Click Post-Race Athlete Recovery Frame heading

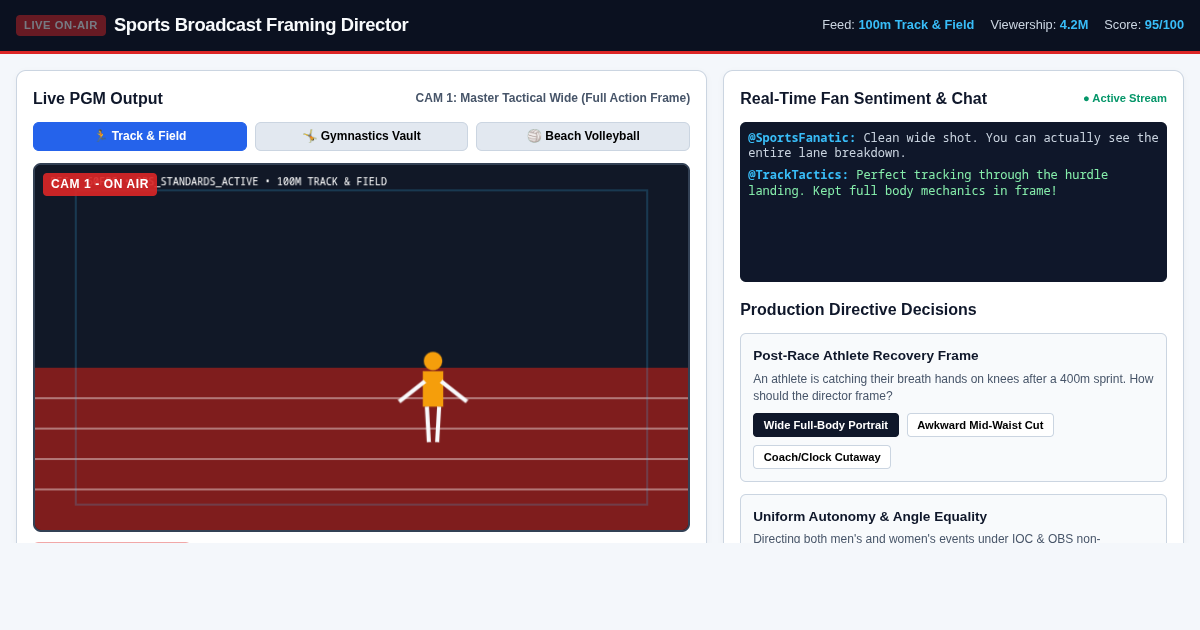866,355
